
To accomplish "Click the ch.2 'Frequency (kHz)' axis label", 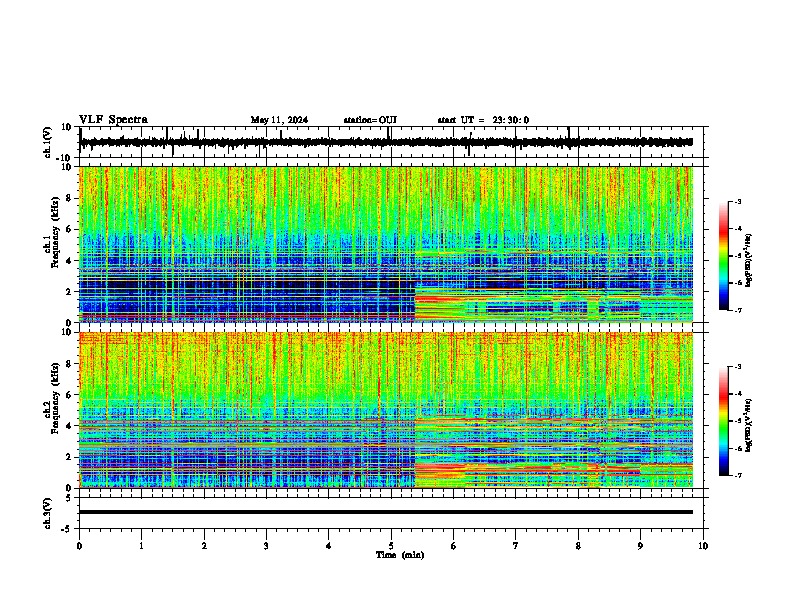I will pyautogui.click(x=55, y=398).
